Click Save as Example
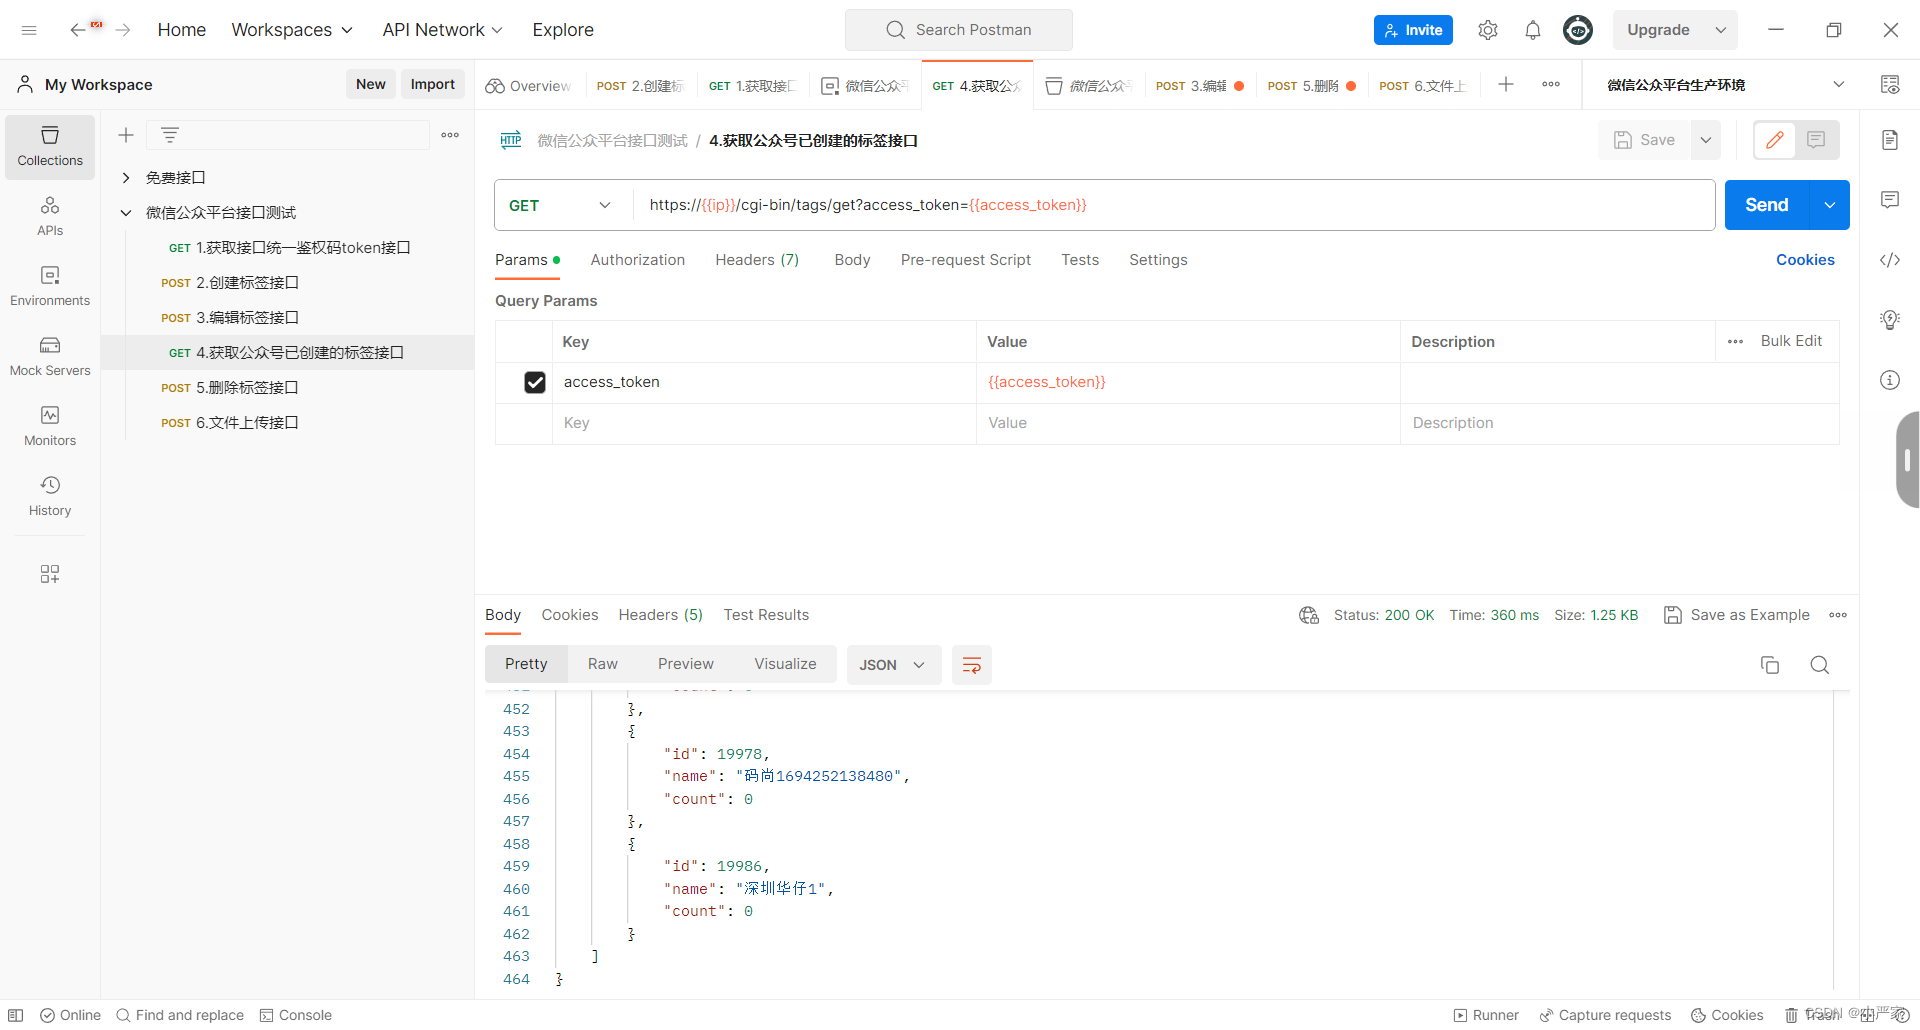This screenshot has height=1030, width=1920. pos(1736,615)
